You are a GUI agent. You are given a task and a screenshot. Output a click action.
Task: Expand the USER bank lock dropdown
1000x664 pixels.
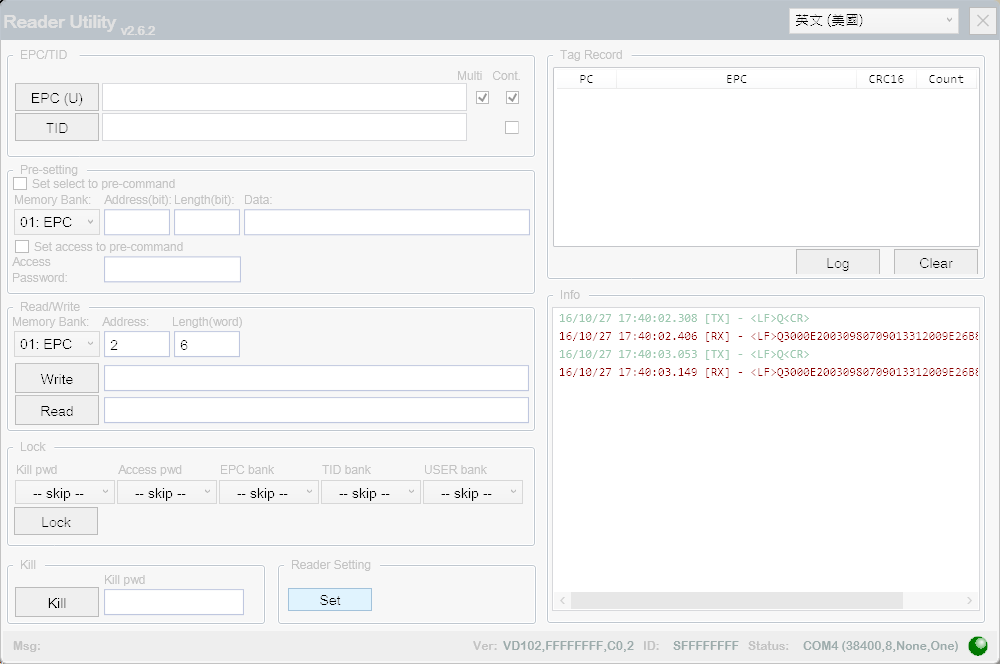click(473, 493)
